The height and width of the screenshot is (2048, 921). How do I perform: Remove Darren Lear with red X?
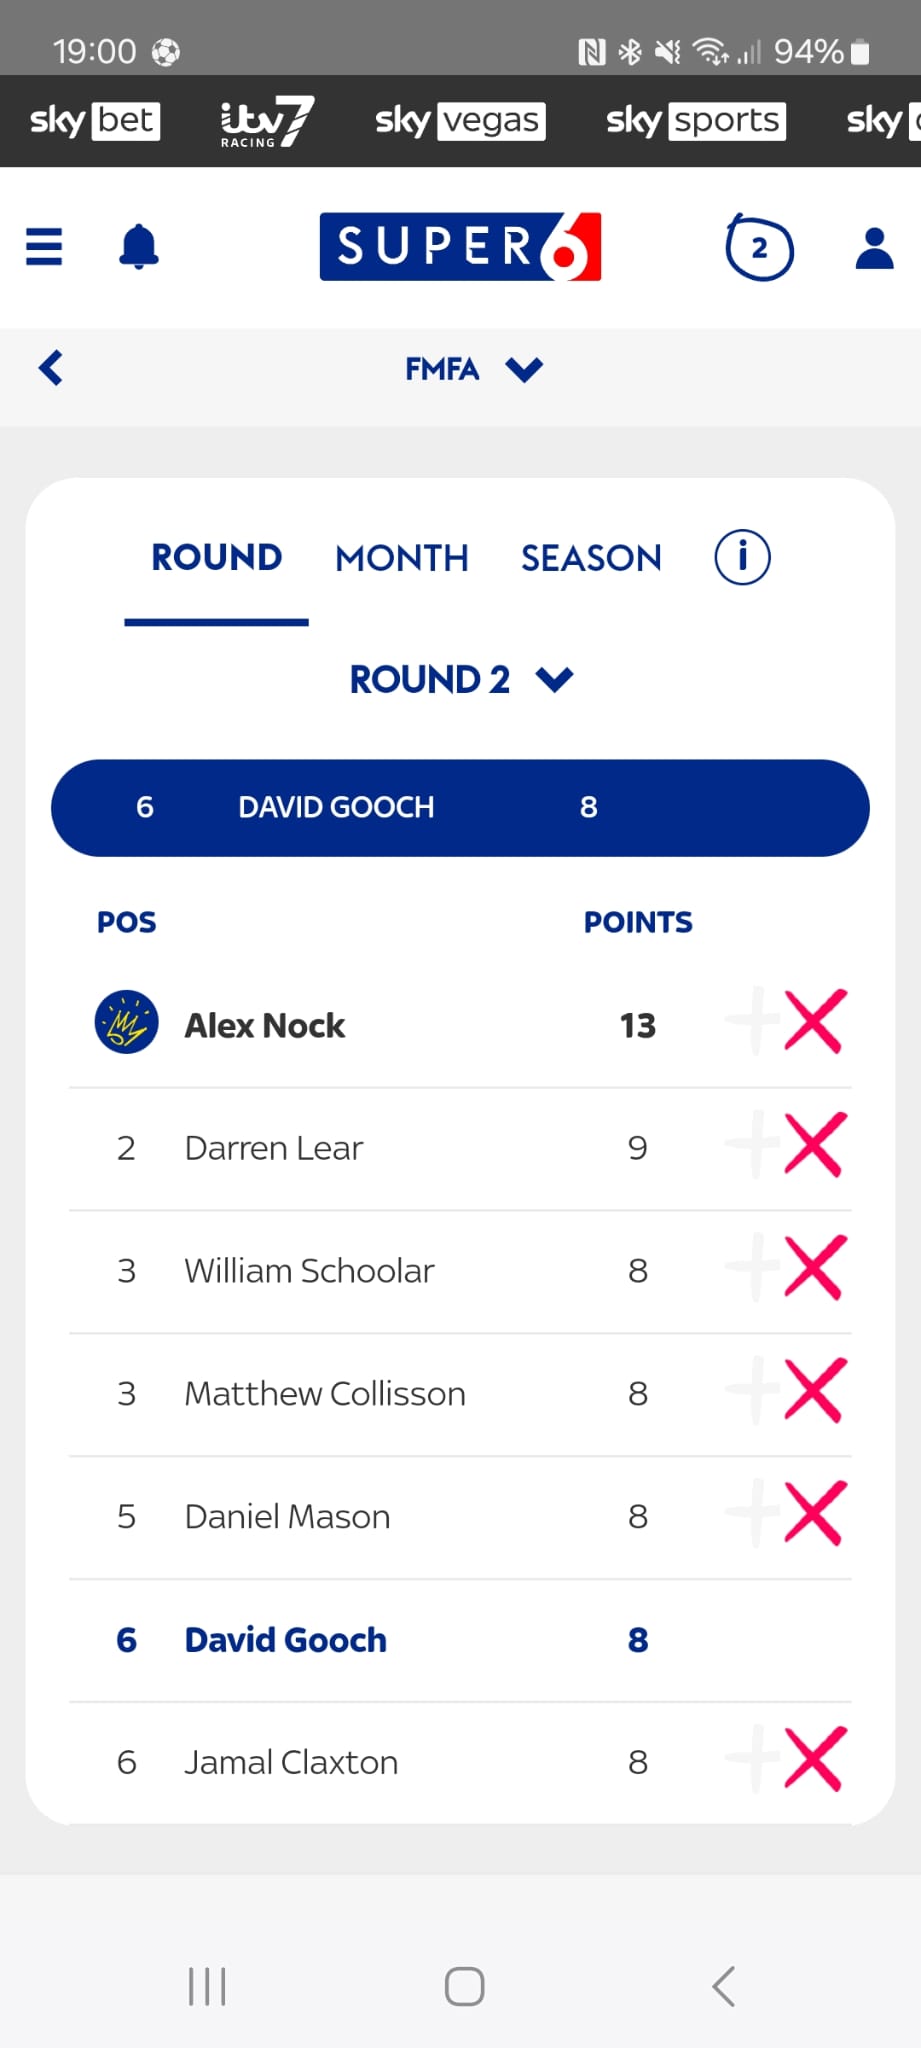point(815,1145)
